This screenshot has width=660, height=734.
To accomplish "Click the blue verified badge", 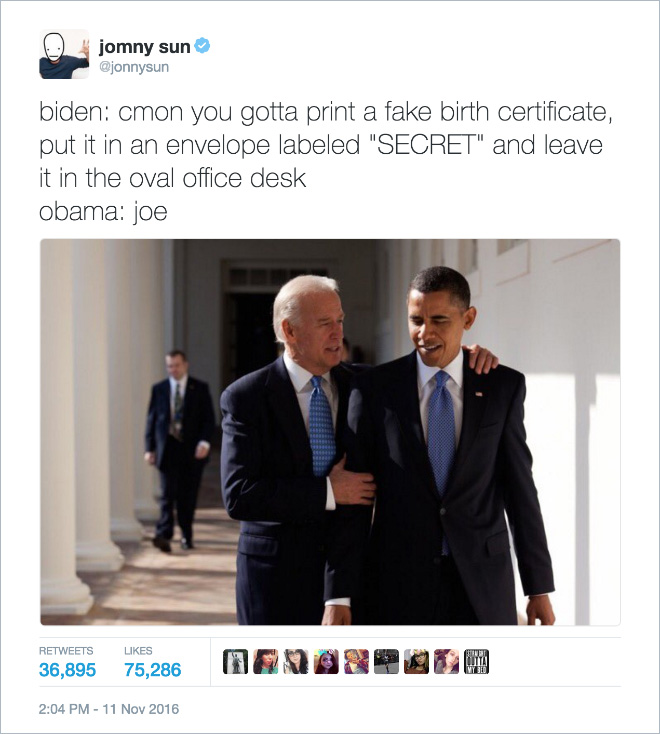I will point(202,46).
